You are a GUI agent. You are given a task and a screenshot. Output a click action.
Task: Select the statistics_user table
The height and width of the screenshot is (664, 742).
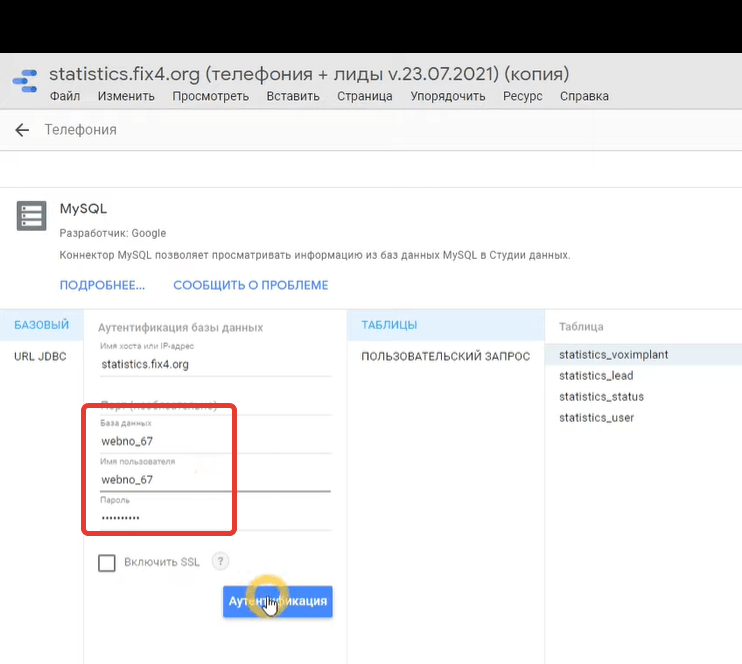click(643, 417)
